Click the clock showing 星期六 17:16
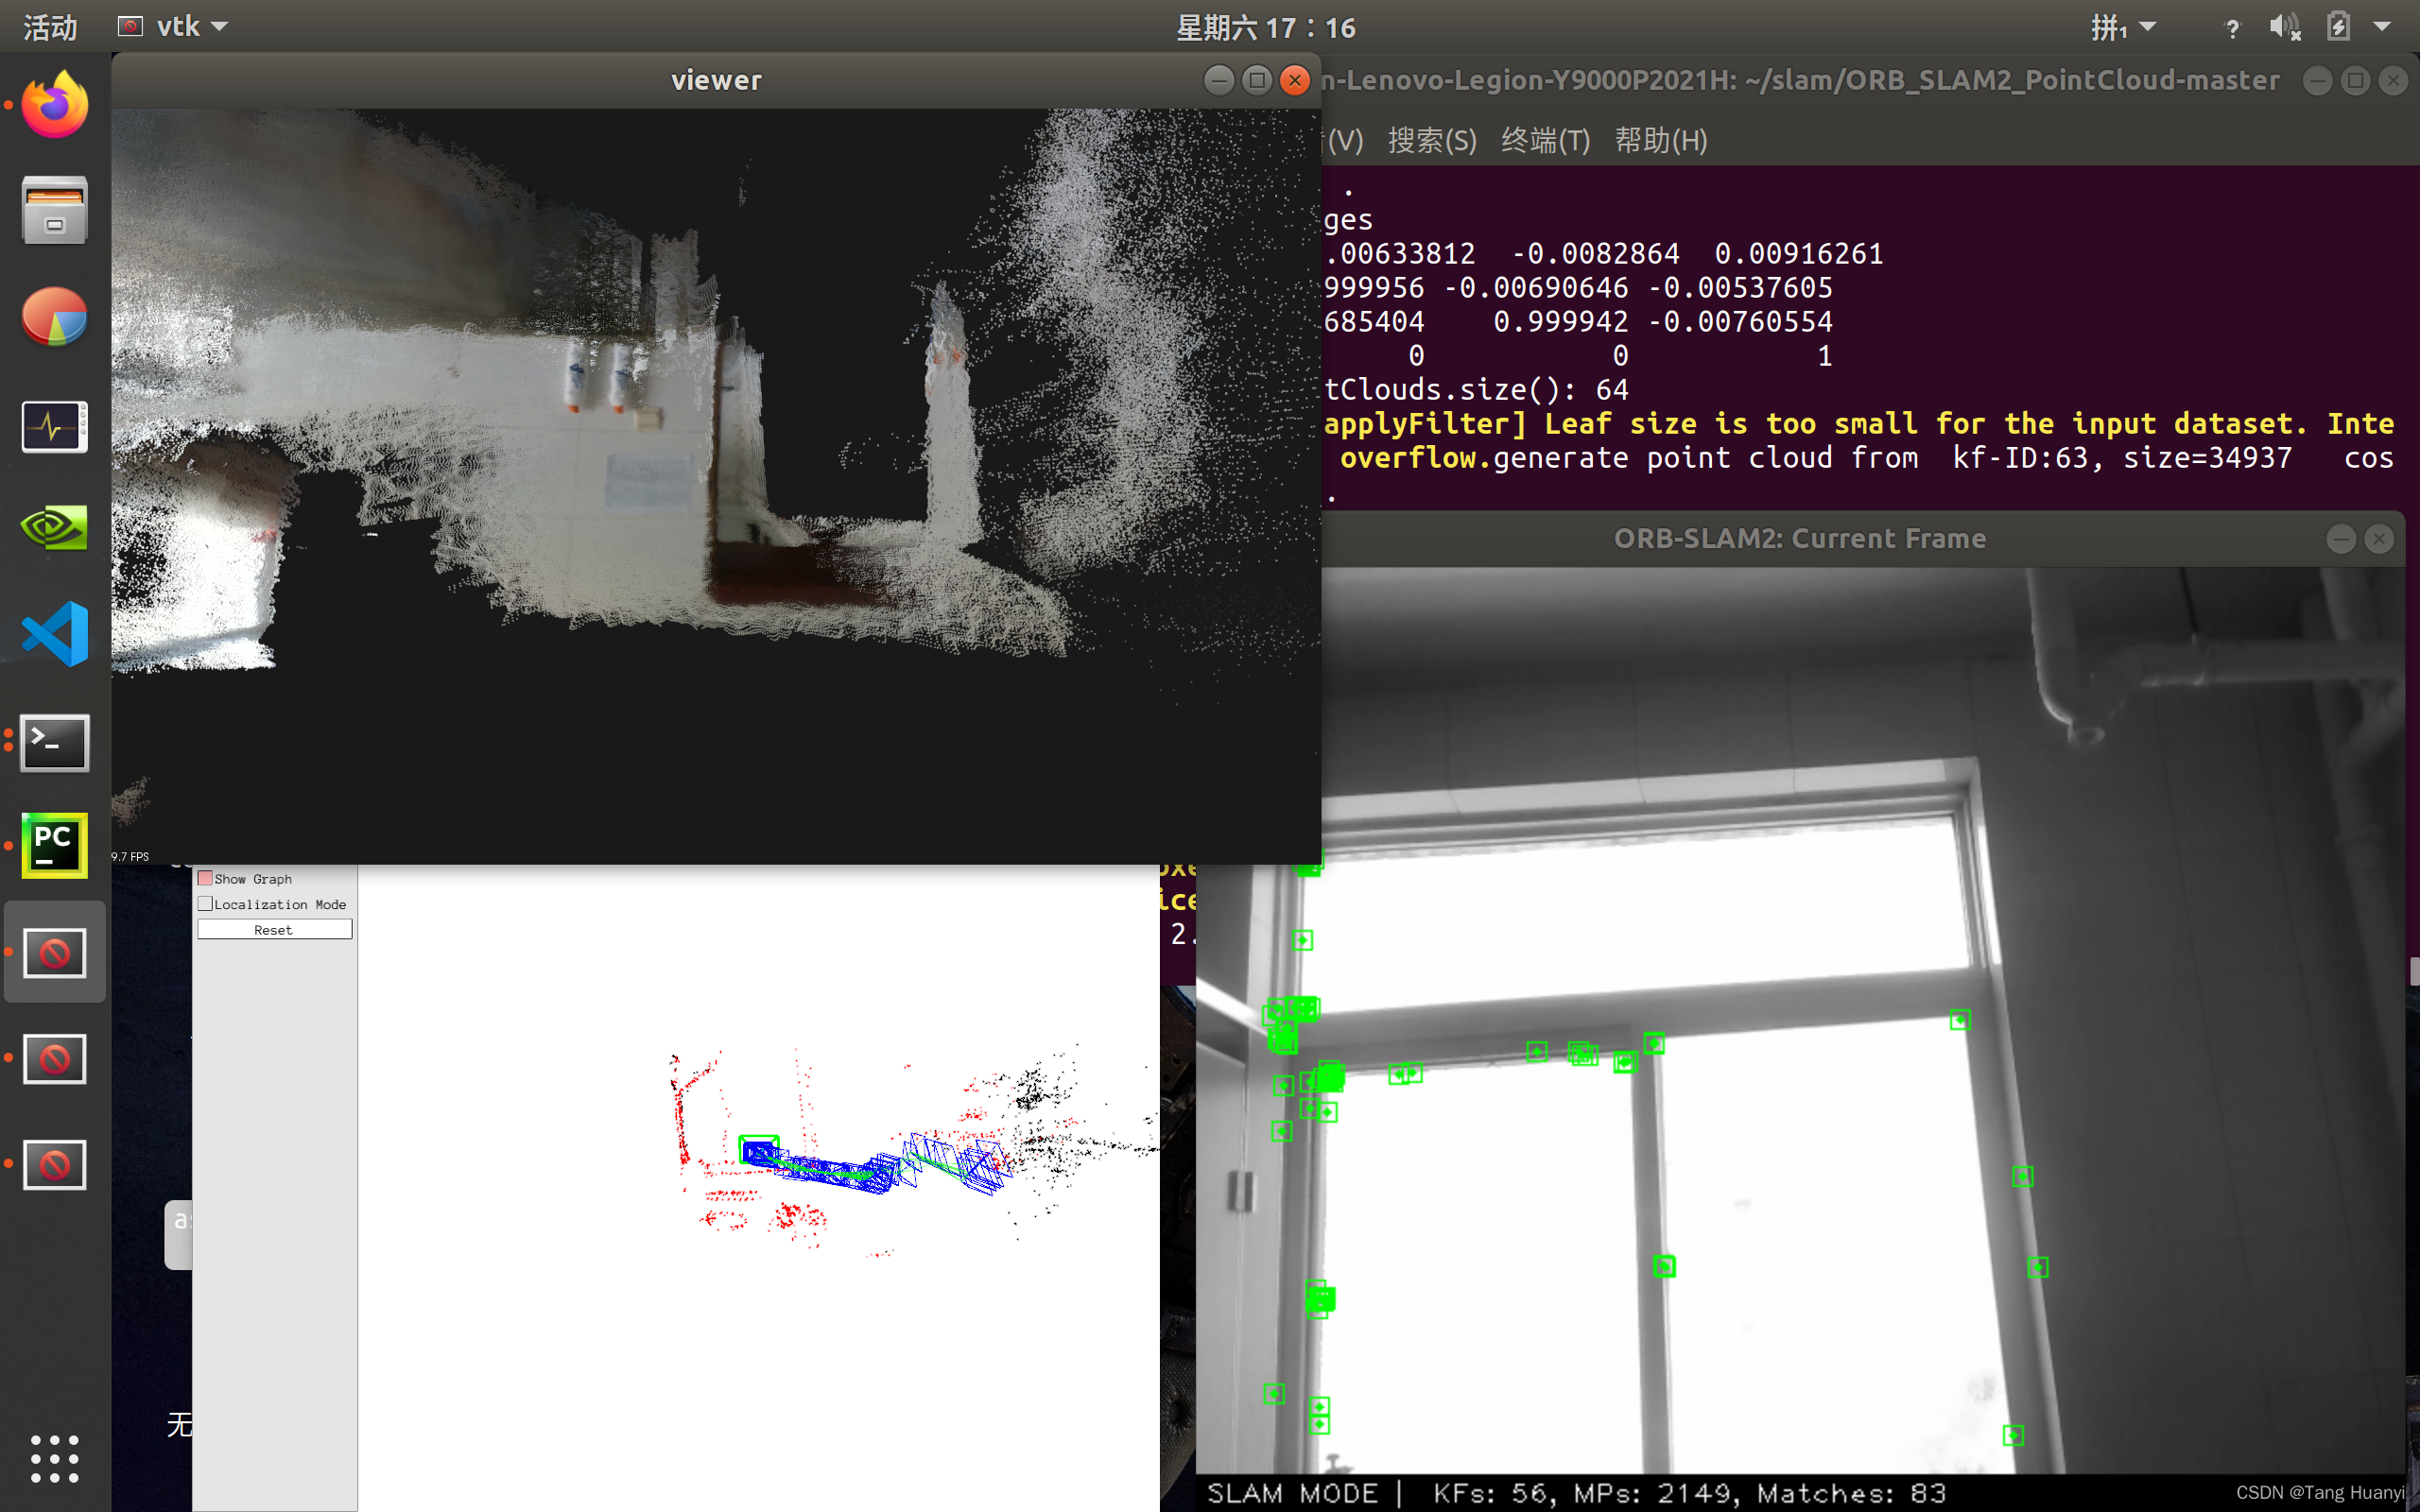This screenshot has height=1512, width=2420. [x=1265, y=27]
